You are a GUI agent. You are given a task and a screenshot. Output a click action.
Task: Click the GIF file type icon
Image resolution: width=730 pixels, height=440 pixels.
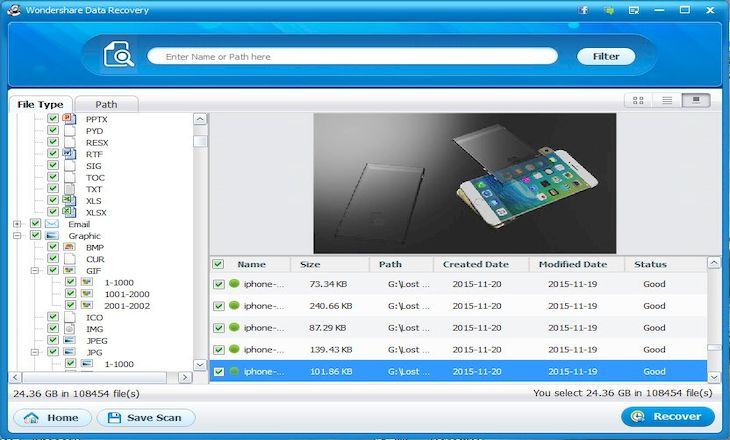(x=69, y=270)
